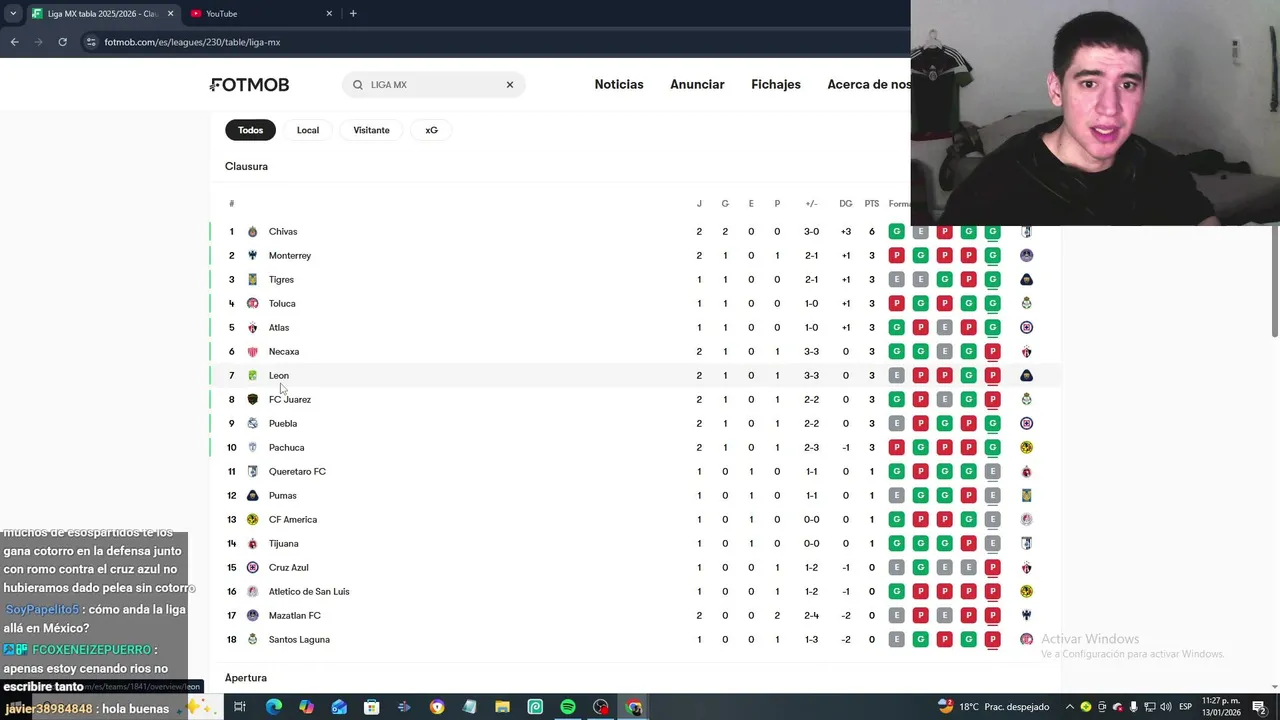Click the Pumas crest icon
Viewport: 1280px width, 720px height.
coord(252,496)
